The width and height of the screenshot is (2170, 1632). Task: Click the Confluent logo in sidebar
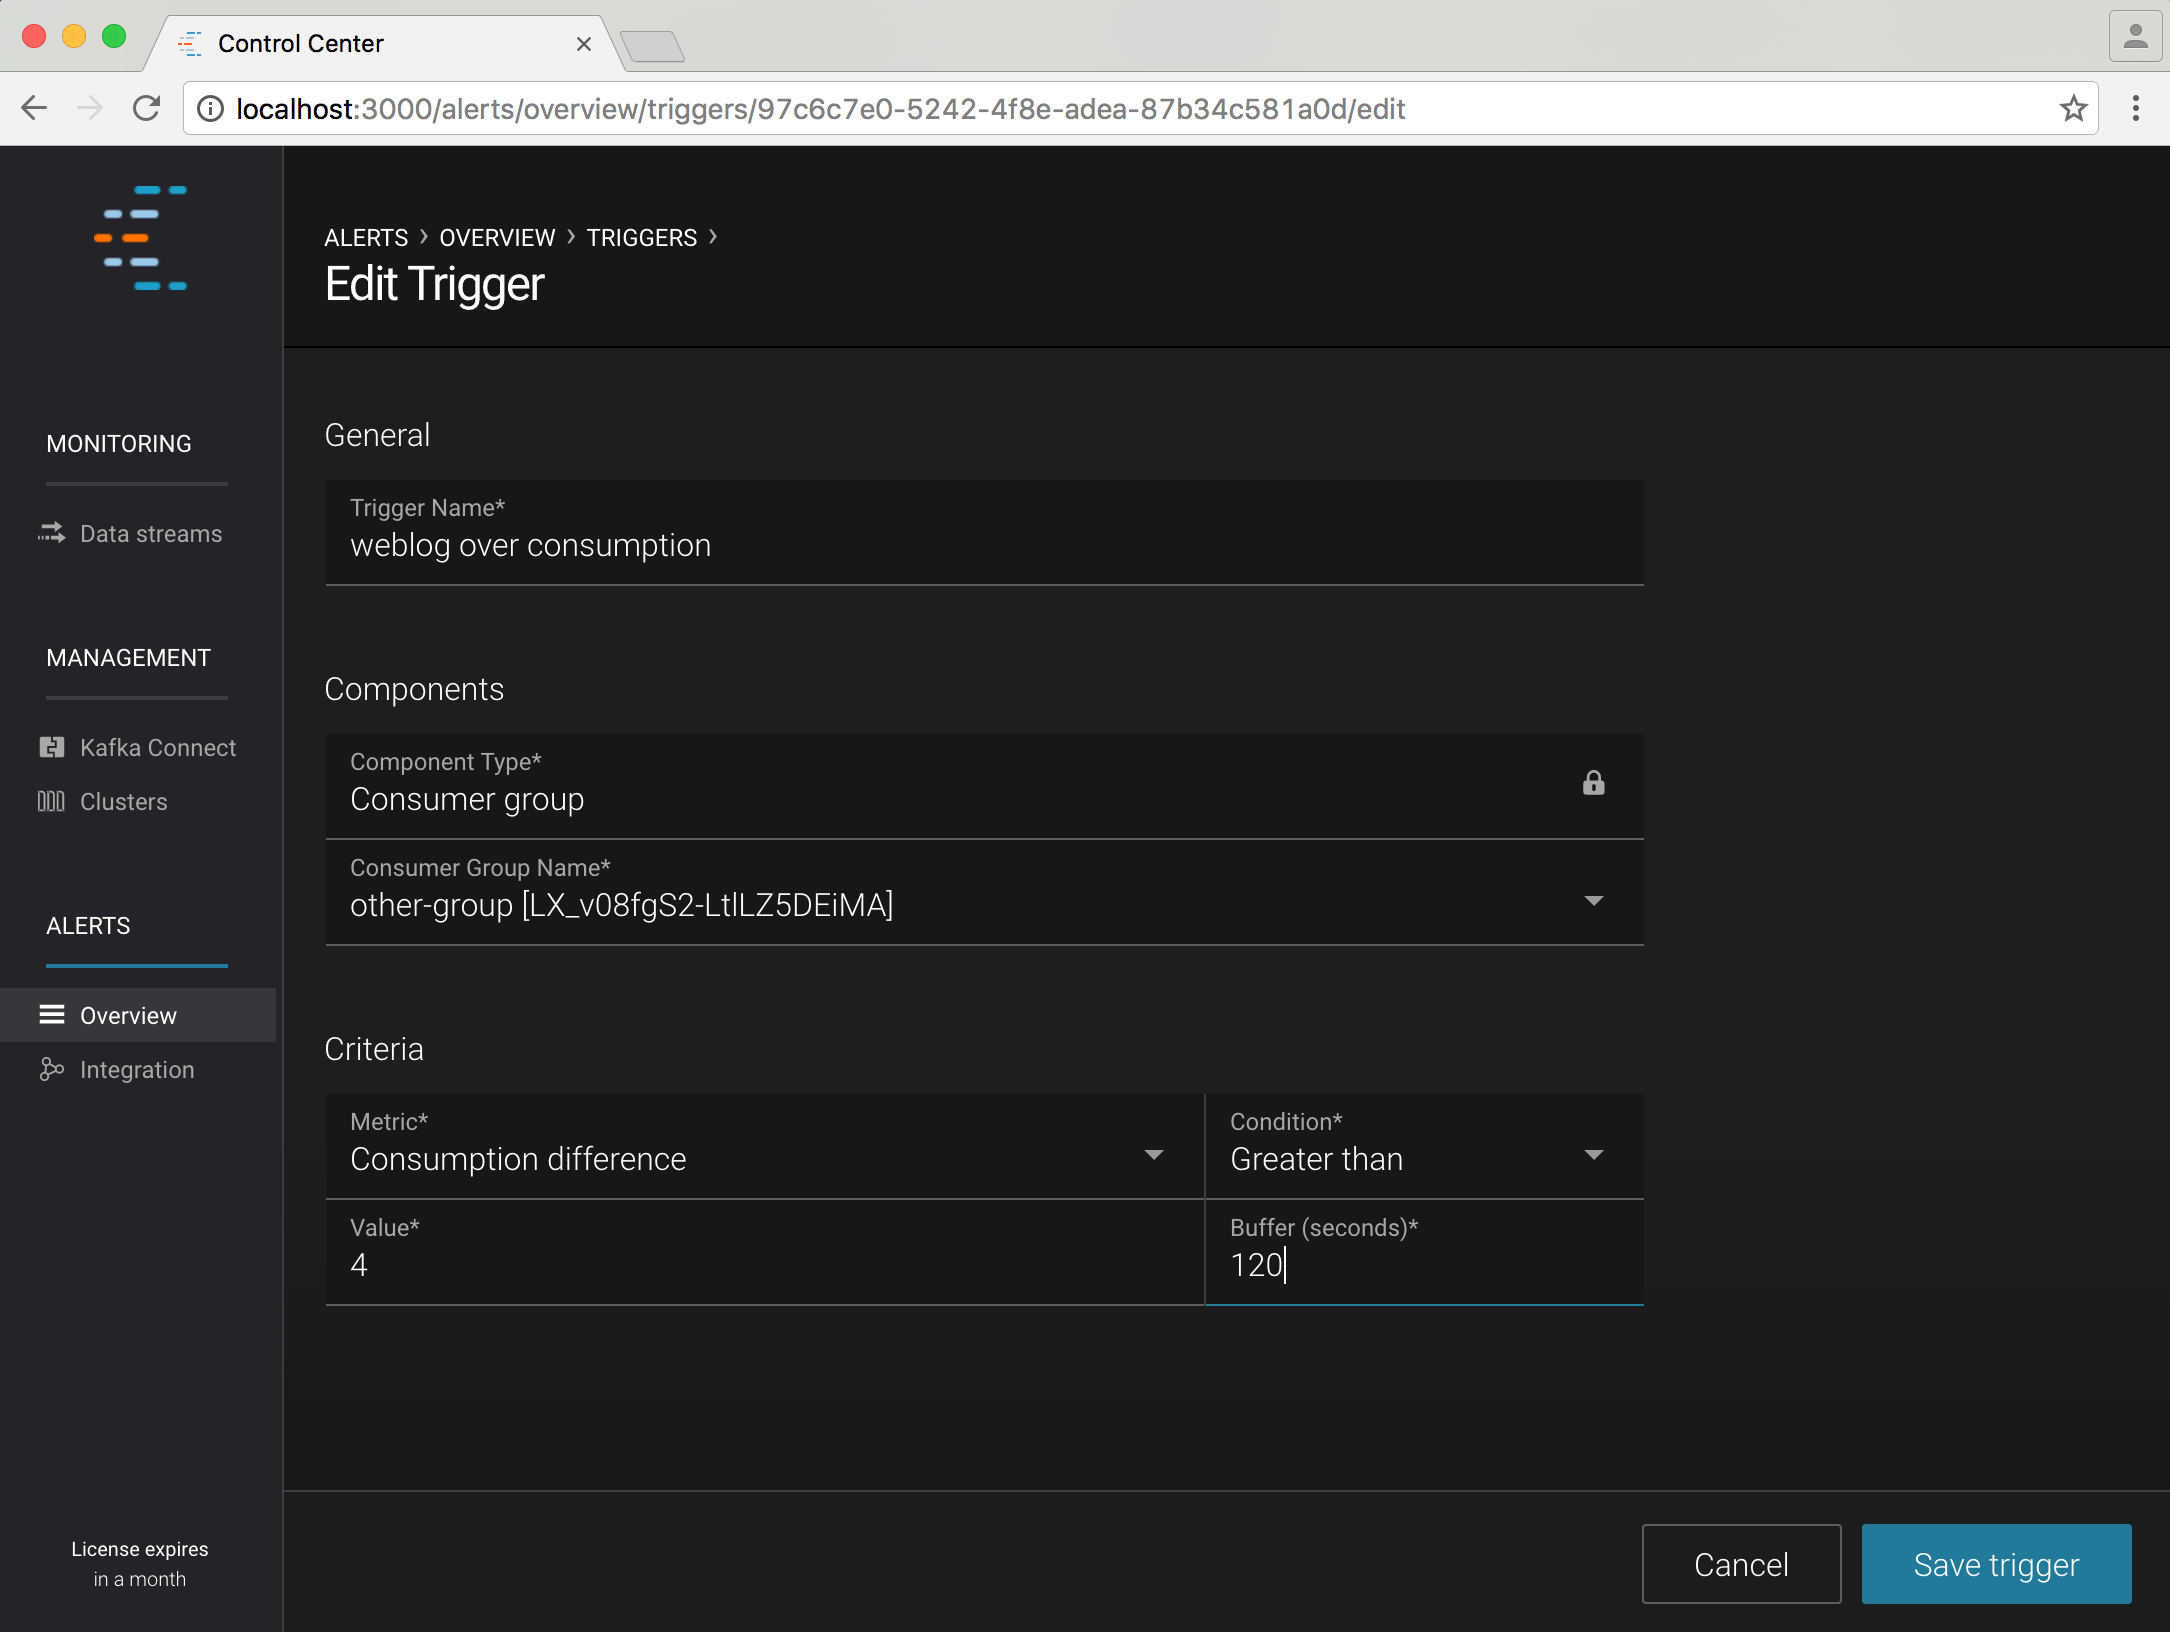point(140,237)
